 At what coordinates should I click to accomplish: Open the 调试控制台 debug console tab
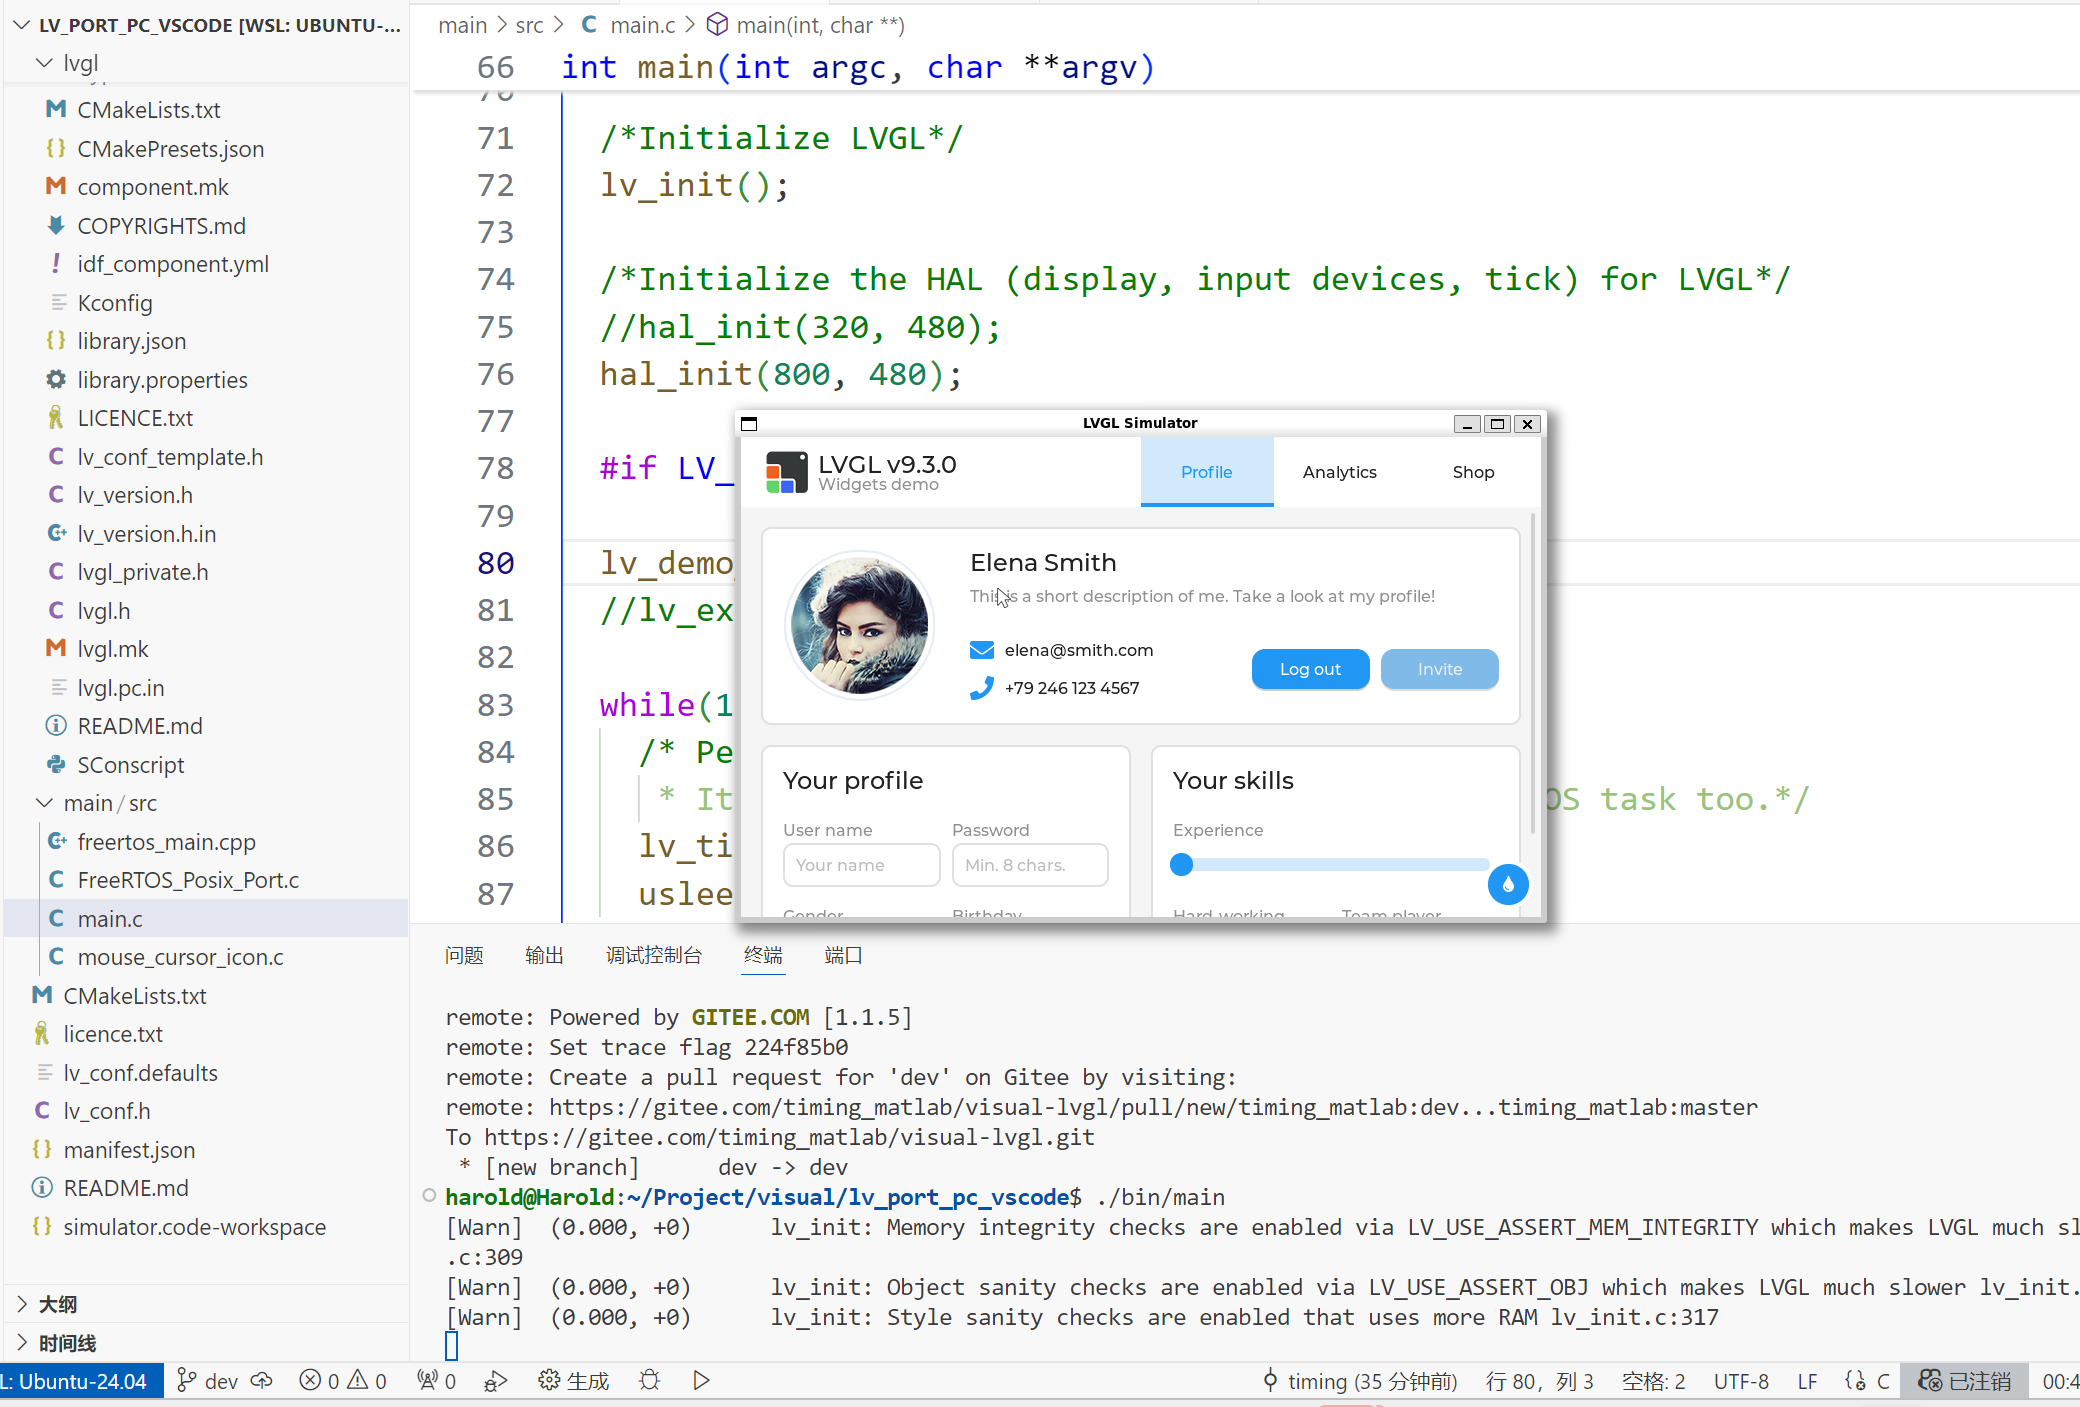pos(653,955)
